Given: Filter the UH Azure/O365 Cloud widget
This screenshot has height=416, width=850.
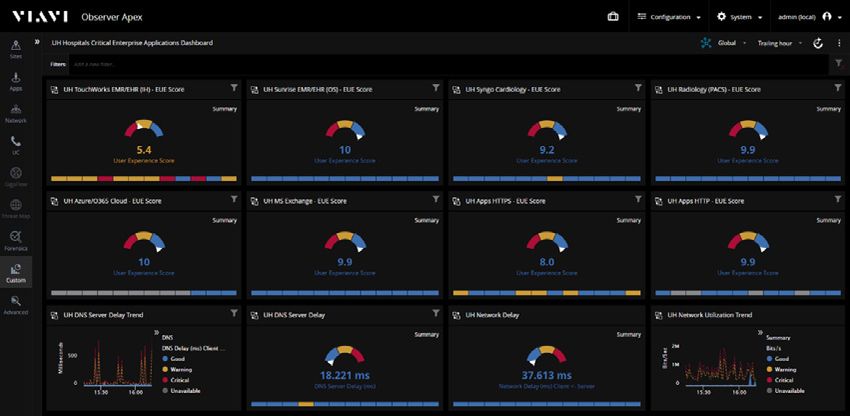Looking at the screenshot, I should [x=234, y=199].
